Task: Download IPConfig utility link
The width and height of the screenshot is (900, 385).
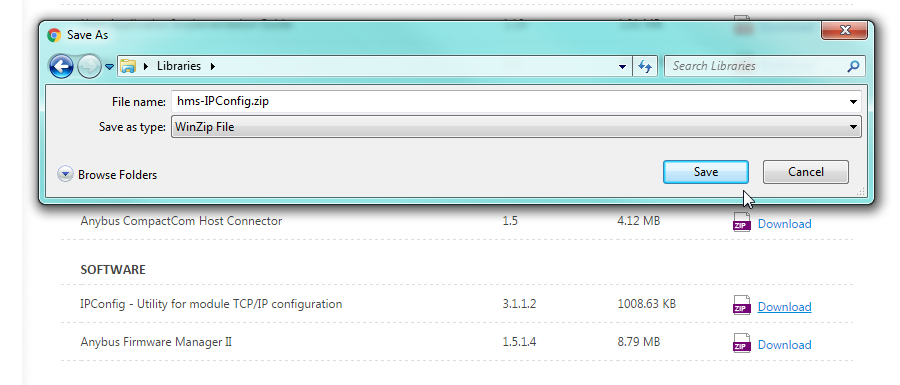Action: (x=784, y=307)
